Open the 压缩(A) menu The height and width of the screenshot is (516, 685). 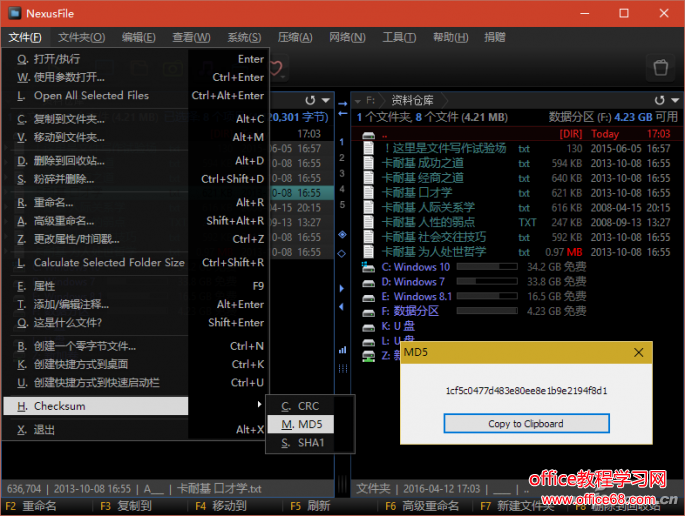tap(295, 38)
